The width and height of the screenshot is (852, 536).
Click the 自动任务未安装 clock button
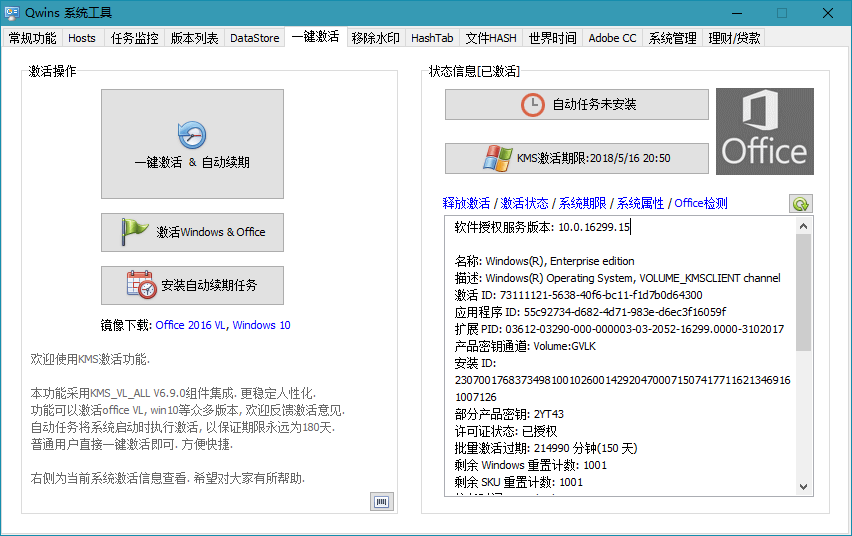[576, 104]
